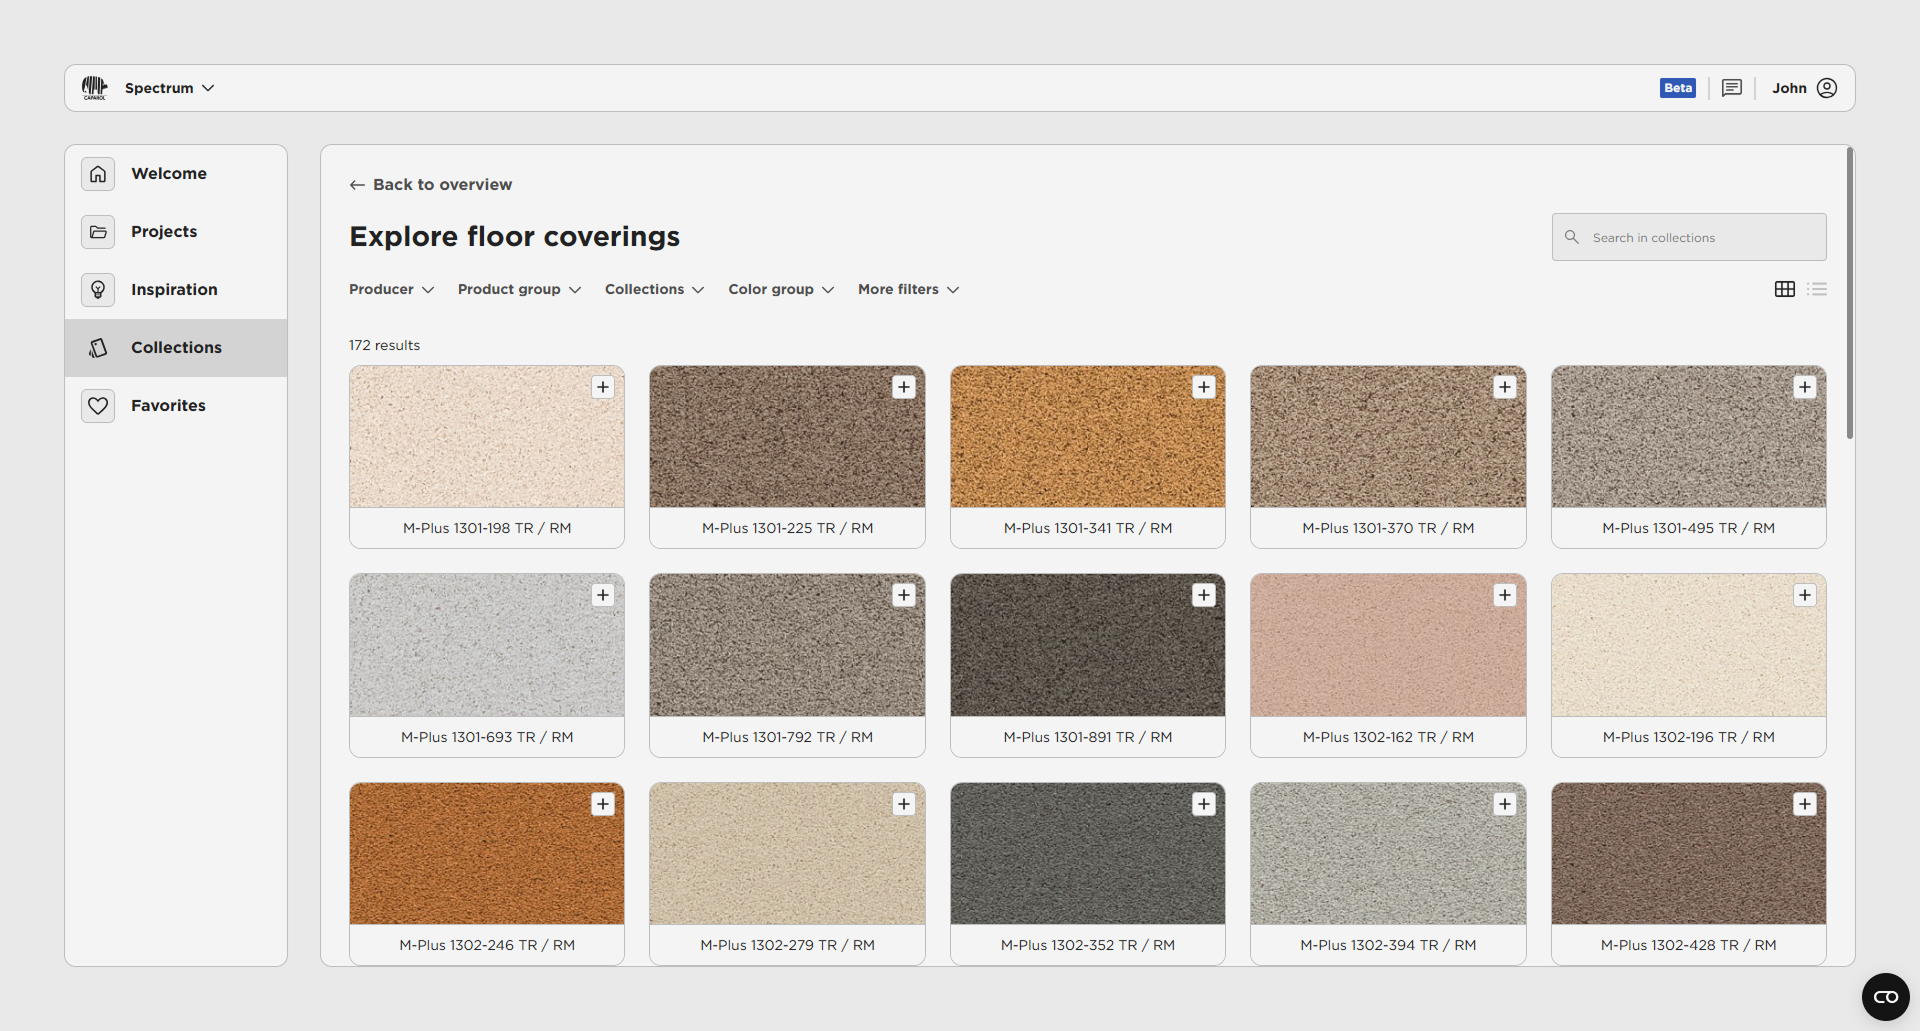Click the Favorites heart icon
This screenshot has width=1920, height=1031.
(98, 406)
